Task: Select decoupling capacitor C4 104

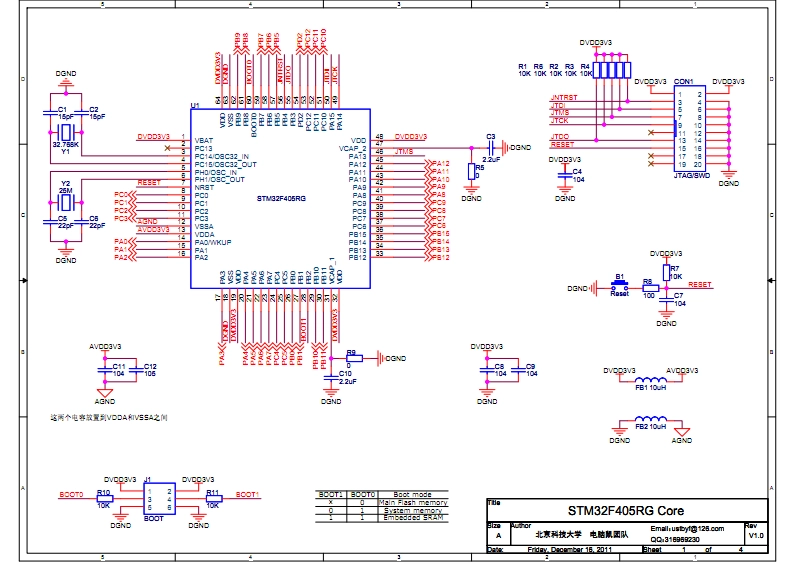Action: click(565, 175)
